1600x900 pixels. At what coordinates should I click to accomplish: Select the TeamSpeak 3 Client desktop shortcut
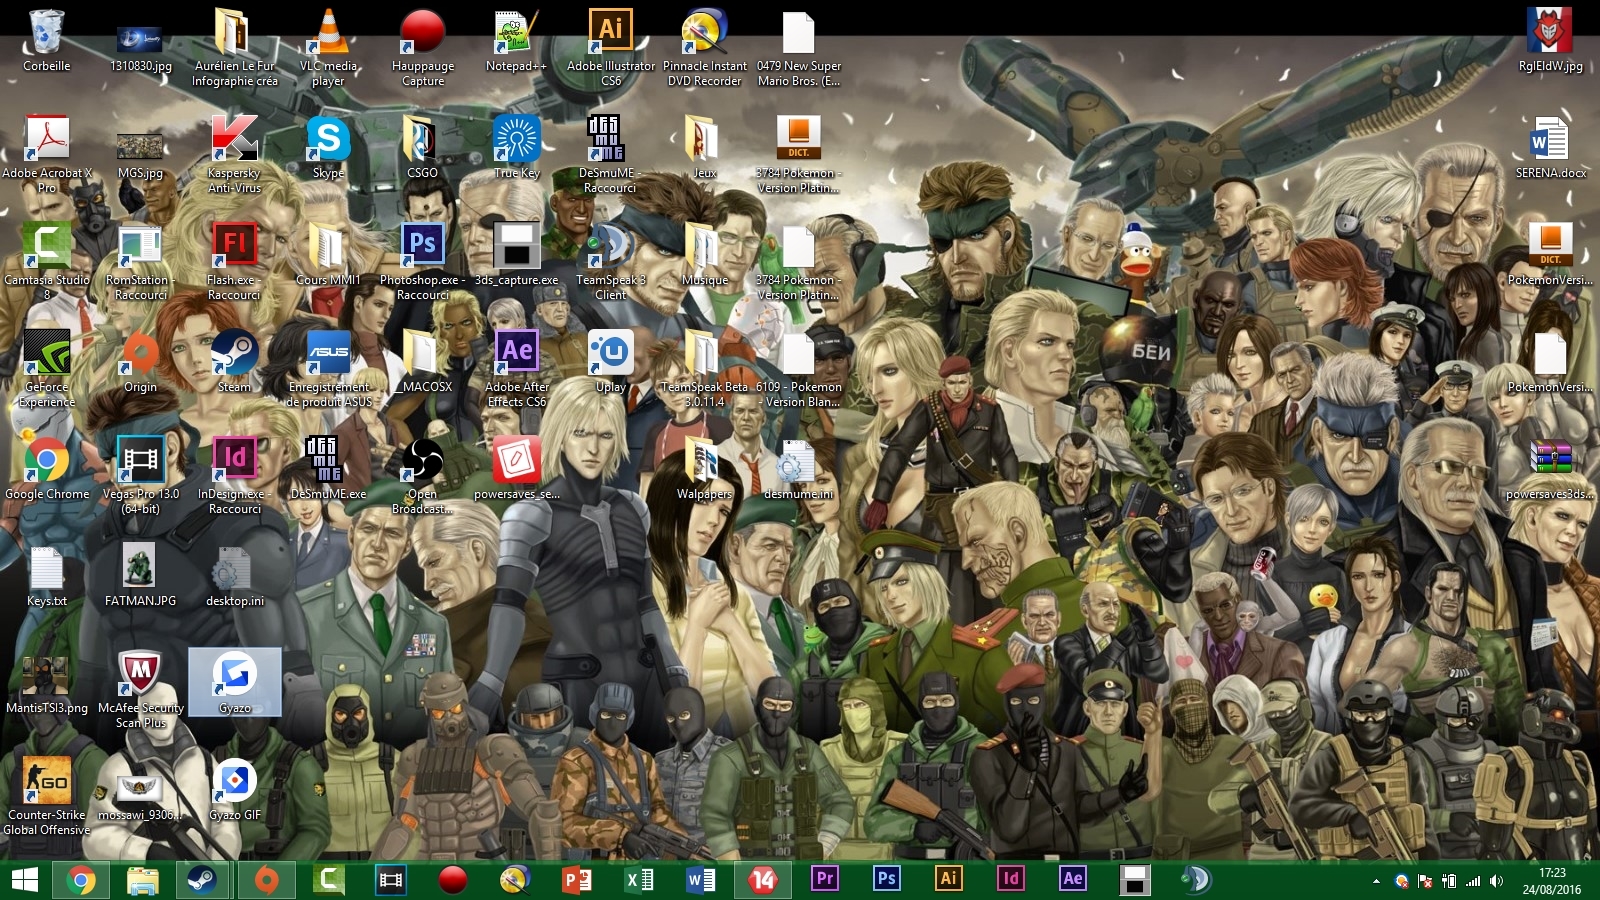611,260
